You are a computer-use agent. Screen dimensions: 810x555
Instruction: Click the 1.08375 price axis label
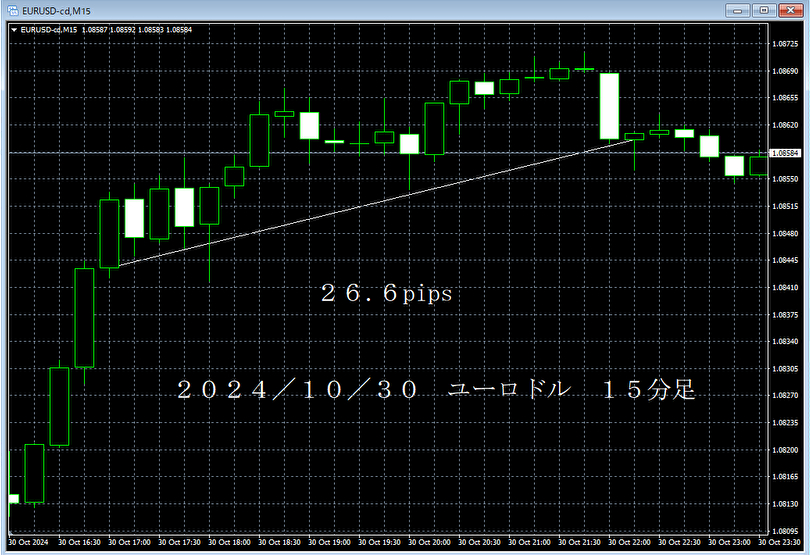(x=785, y=315)
